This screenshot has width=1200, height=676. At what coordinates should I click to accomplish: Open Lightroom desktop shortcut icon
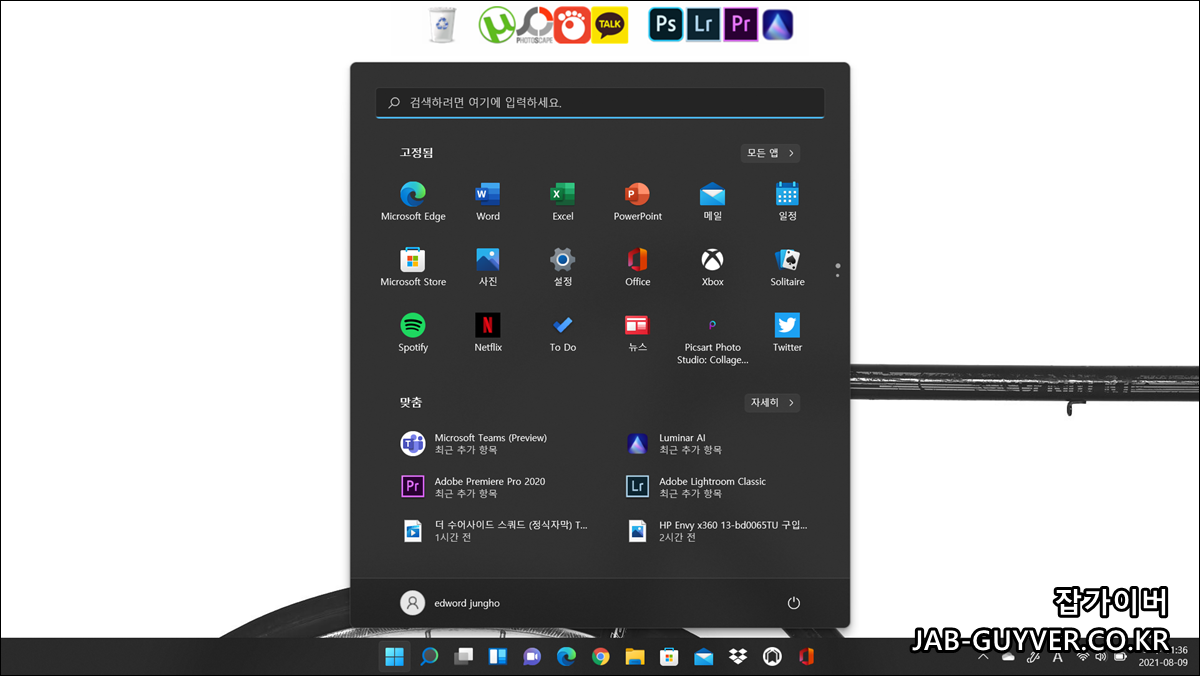703,24
